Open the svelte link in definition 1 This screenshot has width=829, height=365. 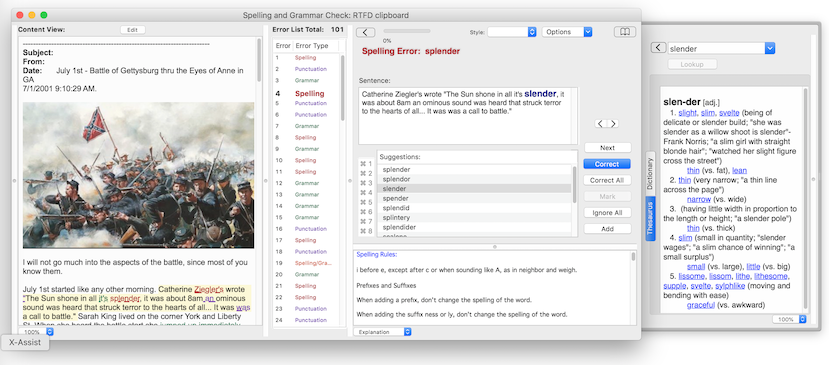coord(729,113)
